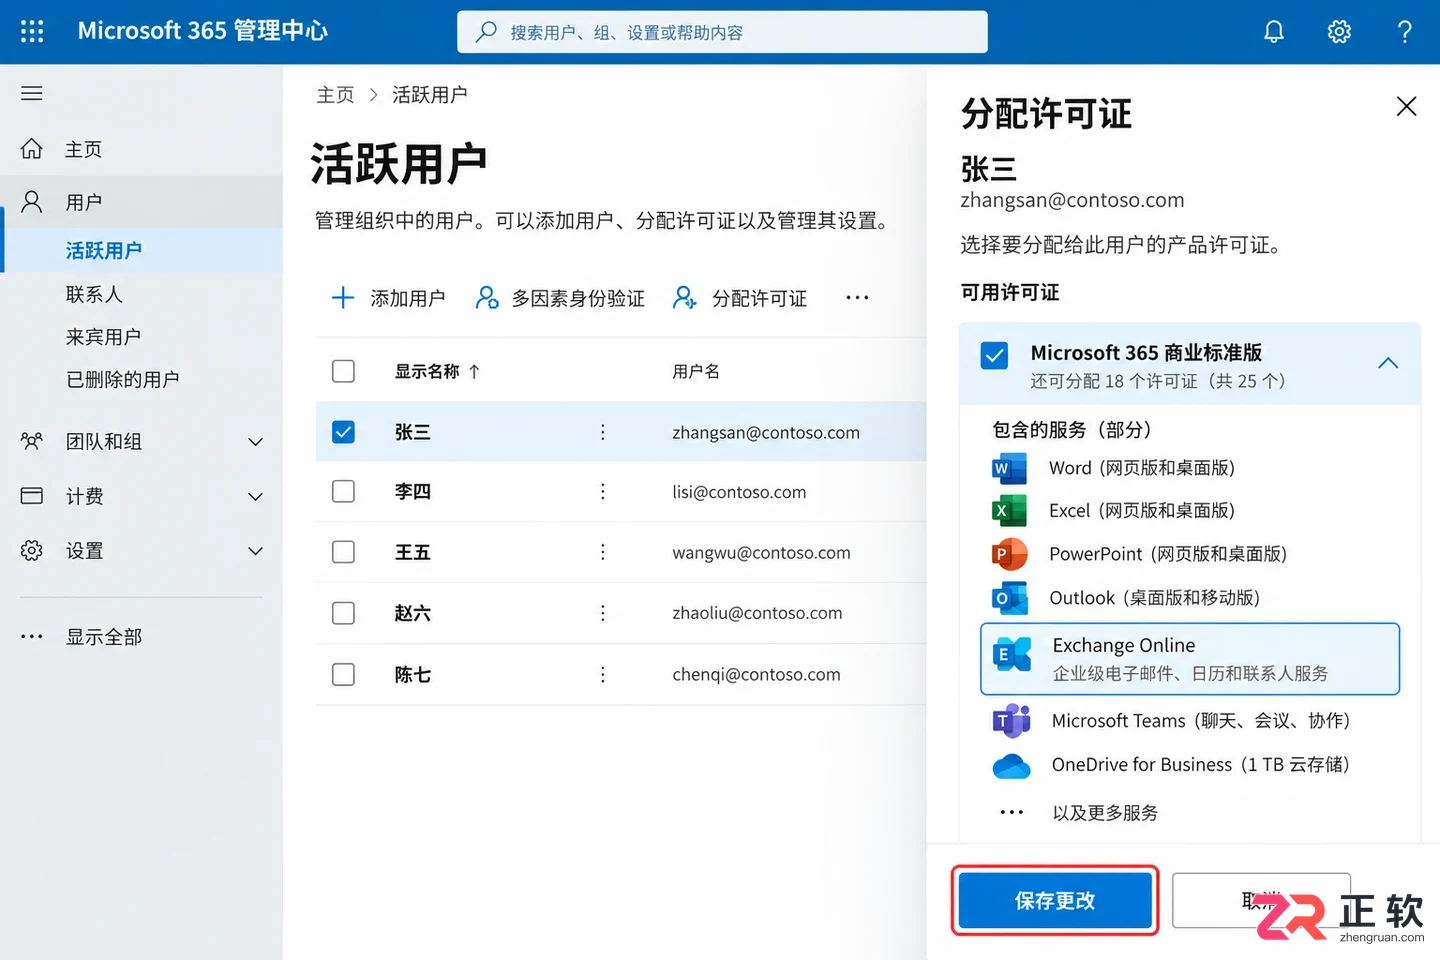Click the 分配许可证 toolbar person icon
Image resolution: width=1440 pixels, height=960 pixels.
685,298
